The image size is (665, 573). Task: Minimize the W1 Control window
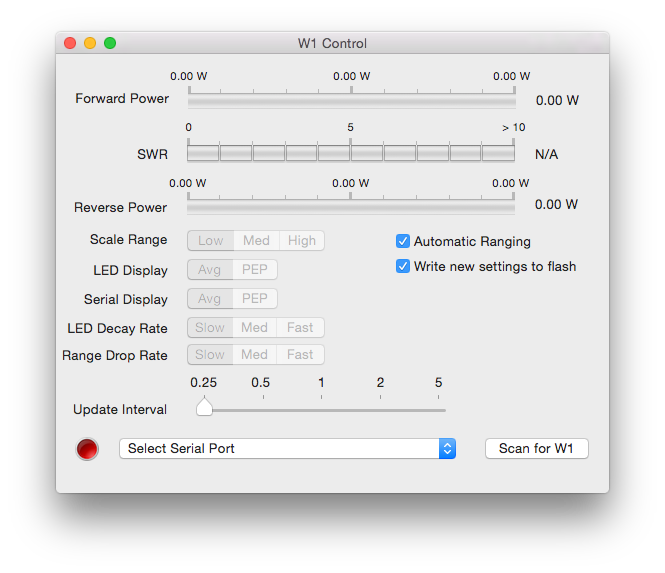[90, 43]
